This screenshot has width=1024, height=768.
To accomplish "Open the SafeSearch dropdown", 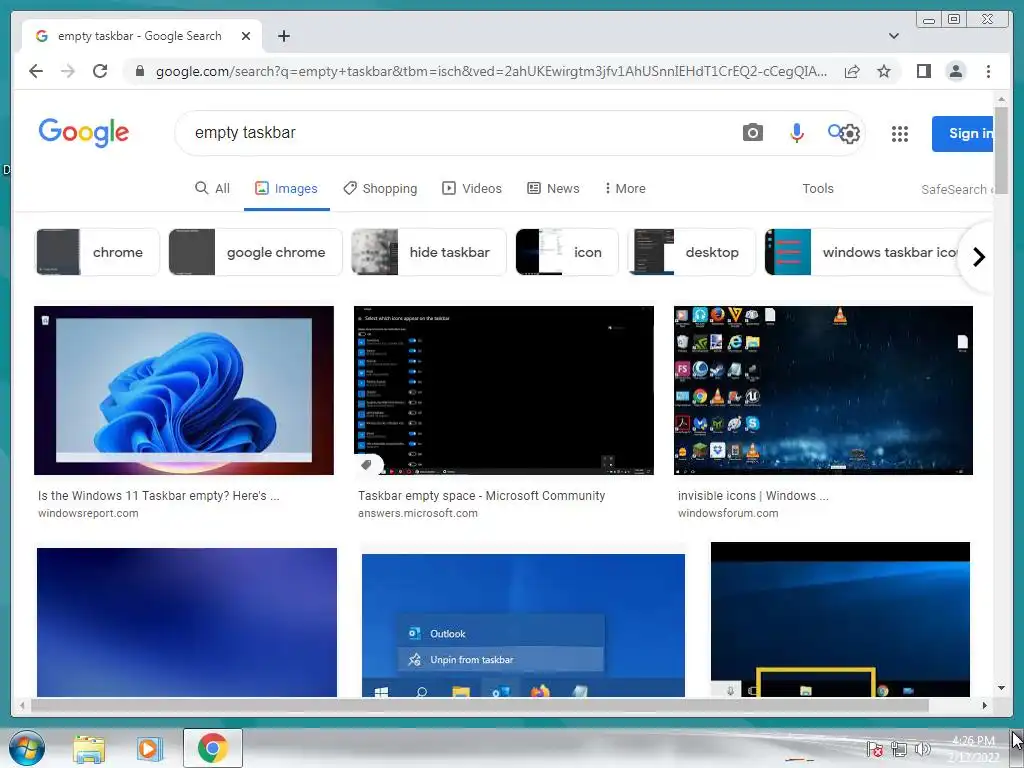I will pos(957,189).
